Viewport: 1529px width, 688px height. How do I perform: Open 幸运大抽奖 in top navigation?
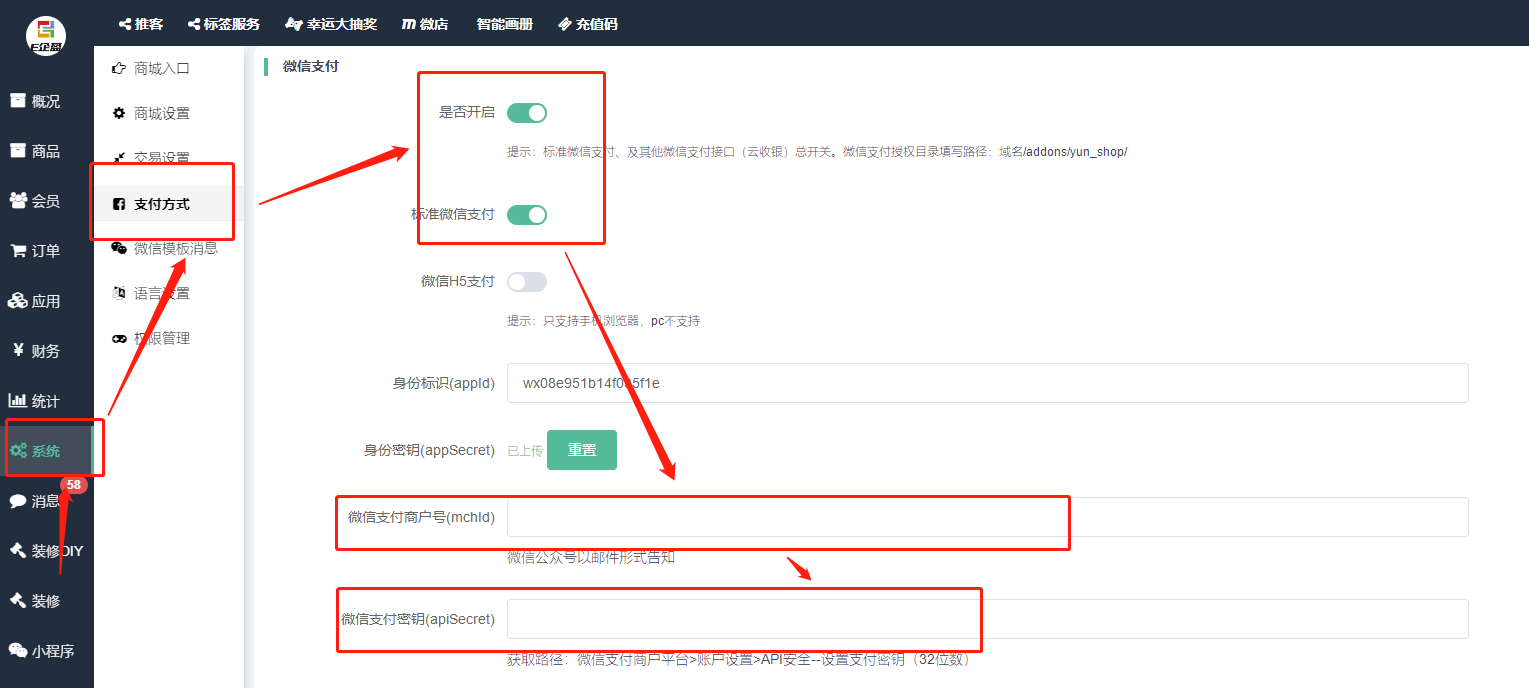tap(331, 24)
